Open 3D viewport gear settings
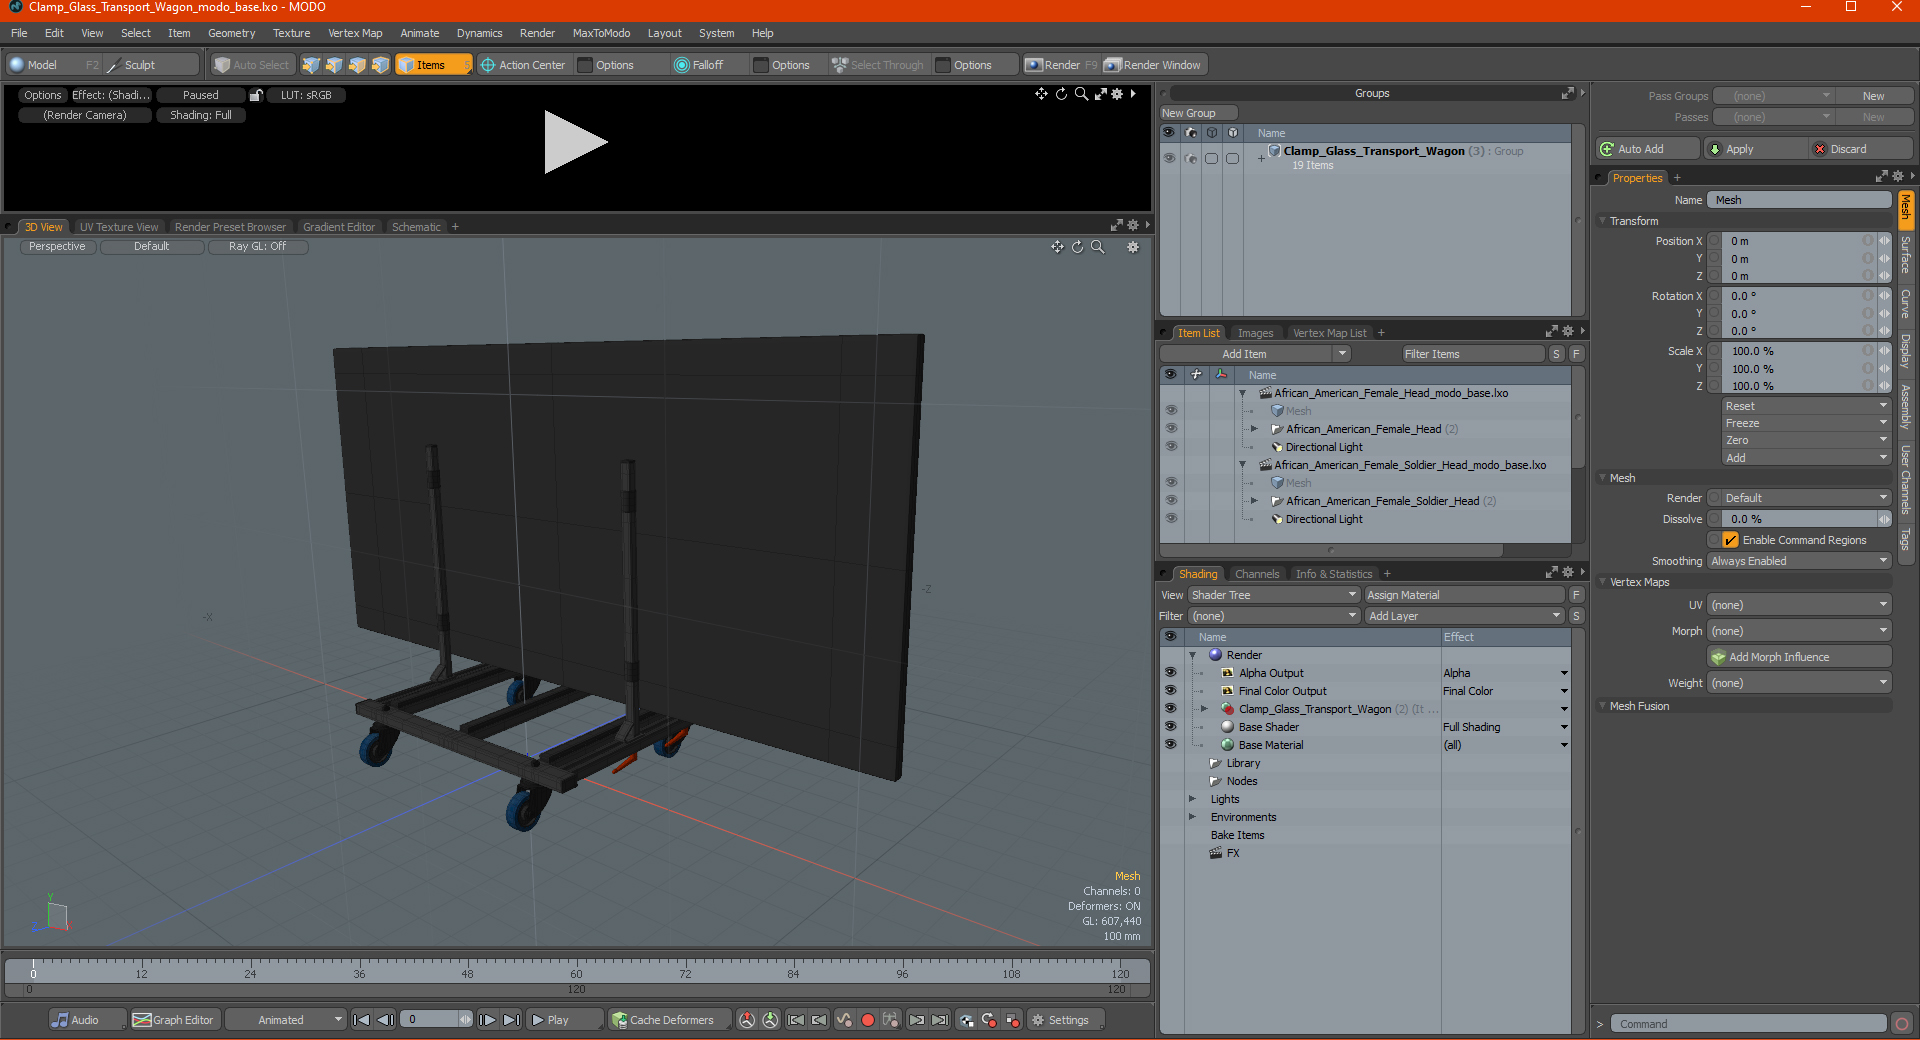This screenshot has height=1040, width=1920. click(1133, 247)
